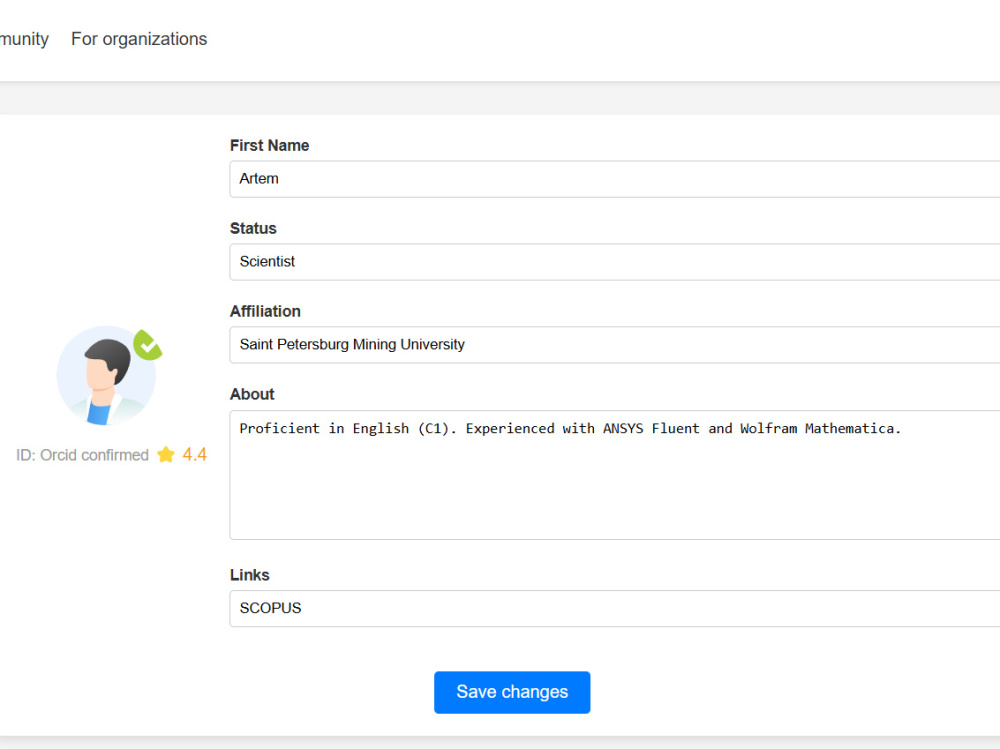
Task: Click the About label
Action: (252, 394)
